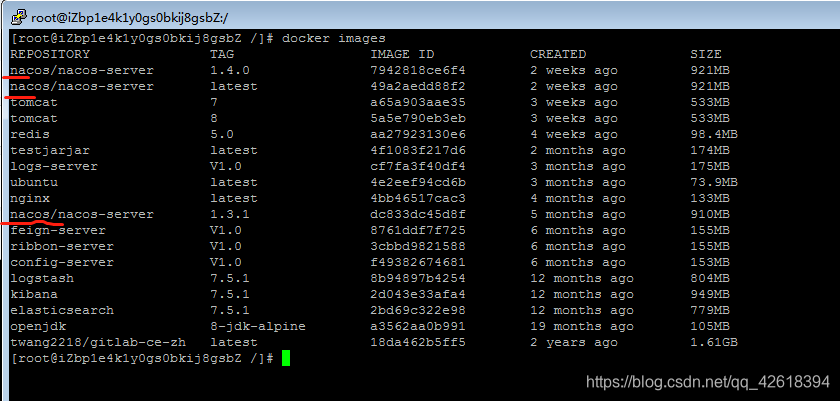Click the 779MB size value
The width and height of the screenshot is (840, 401).
tap(710, 311)
